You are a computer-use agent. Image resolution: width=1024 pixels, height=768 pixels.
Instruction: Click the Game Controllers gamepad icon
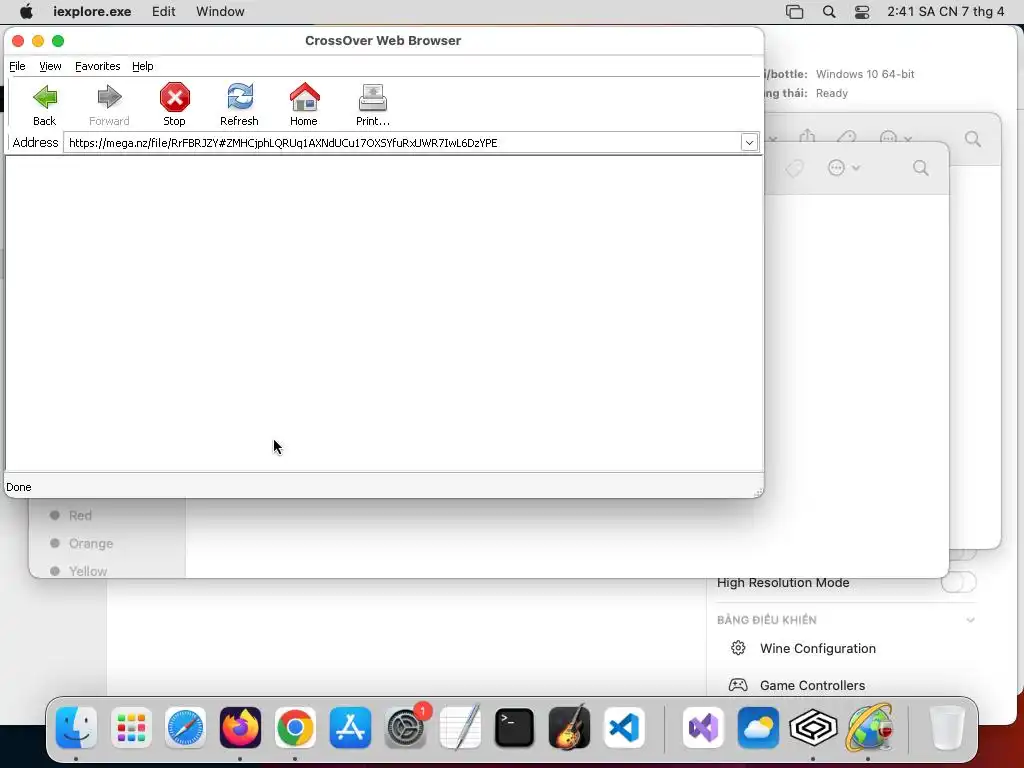738,684
